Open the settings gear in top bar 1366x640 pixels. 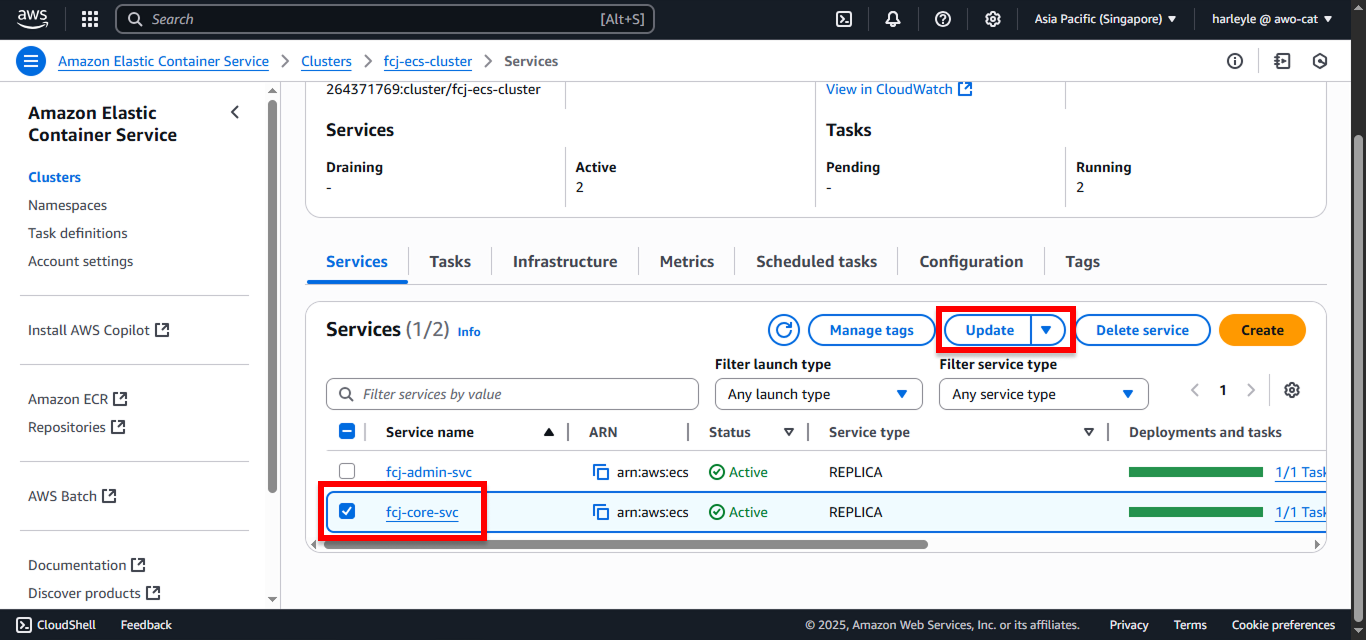pyautogui.click(x=993, y=19)
